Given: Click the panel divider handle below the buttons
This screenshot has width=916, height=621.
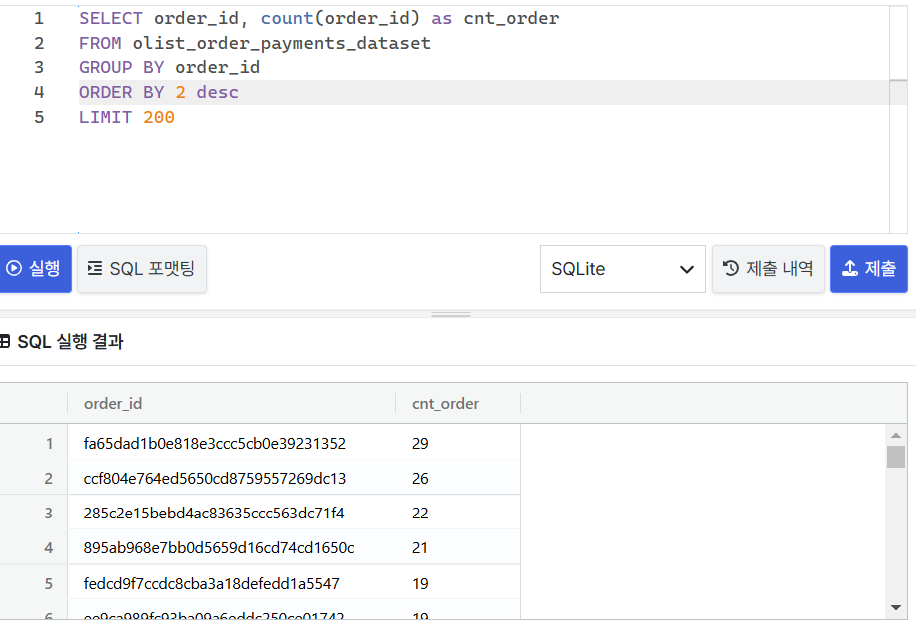Looking at the screenshot, I should point(450,312).
